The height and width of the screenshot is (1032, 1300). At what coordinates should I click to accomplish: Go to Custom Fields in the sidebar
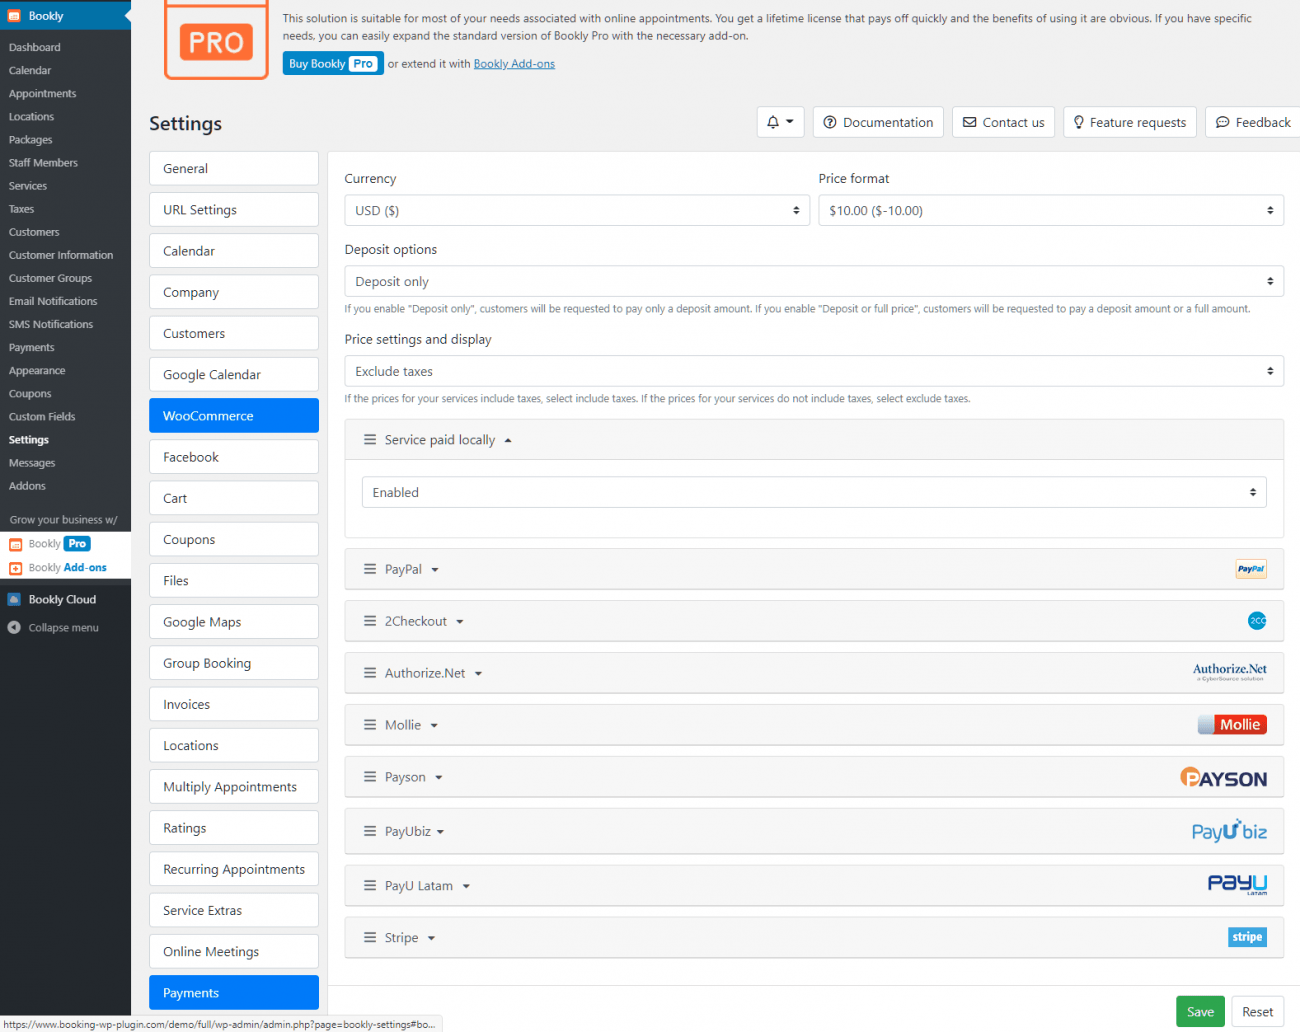pos(42,416)
